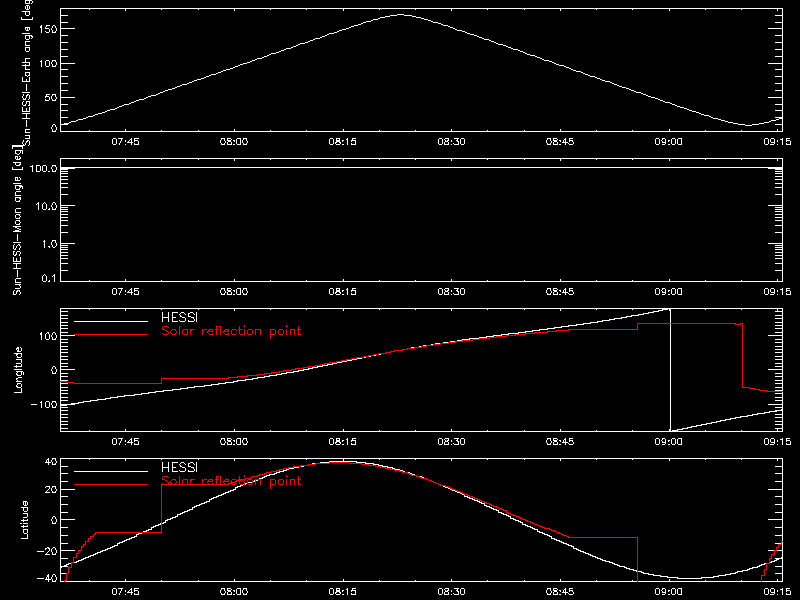Click 08:00 label under Earth angle plot

click(x=234, y=141)
